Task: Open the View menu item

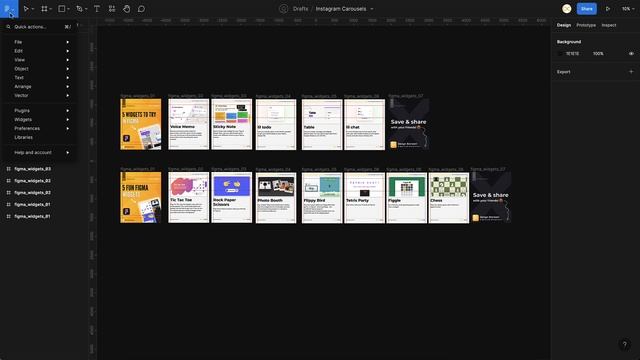Action: 39,60
